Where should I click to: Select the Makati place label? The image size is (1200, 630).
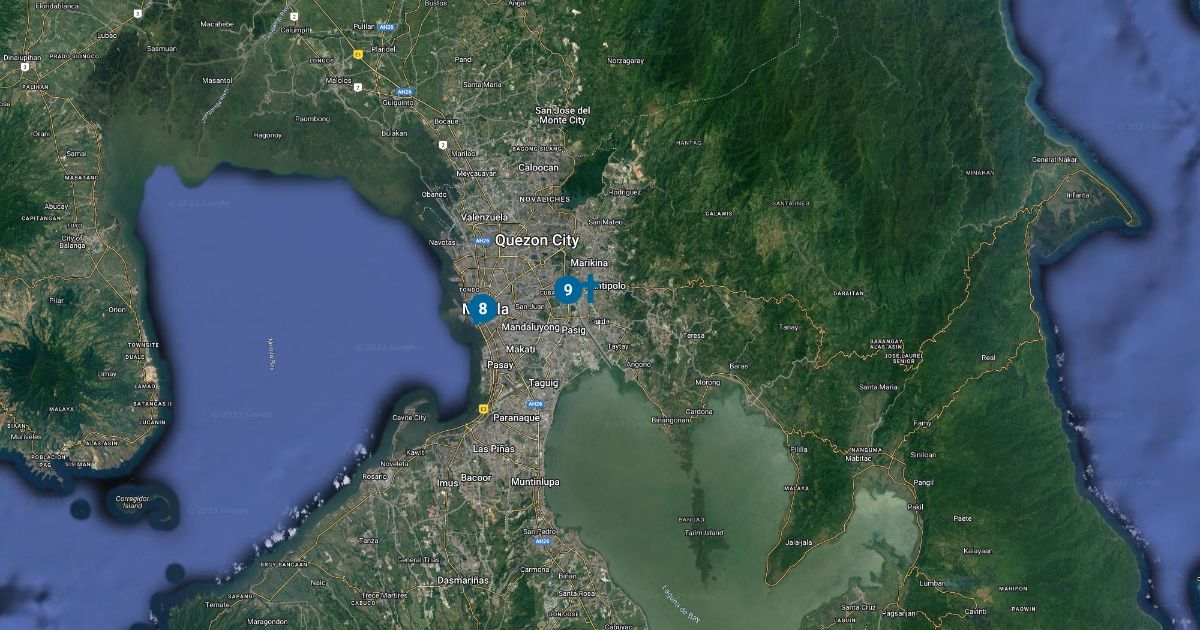click(x=521, y=348)
